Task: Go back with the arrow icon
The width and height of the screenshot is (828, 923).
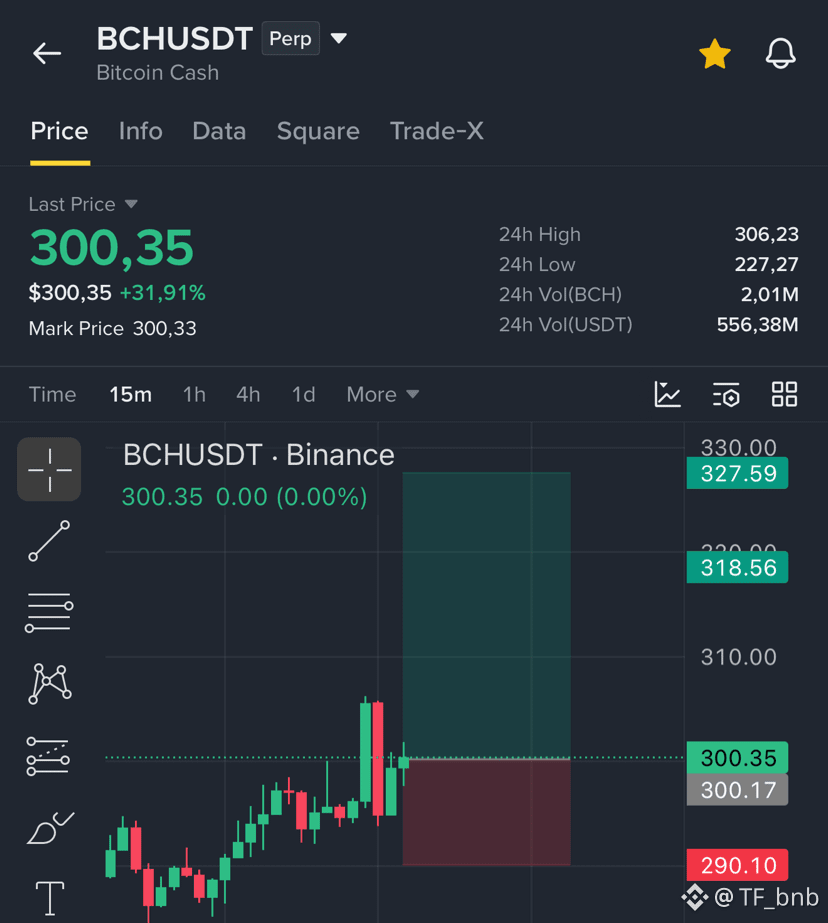Action: [47, 54]
